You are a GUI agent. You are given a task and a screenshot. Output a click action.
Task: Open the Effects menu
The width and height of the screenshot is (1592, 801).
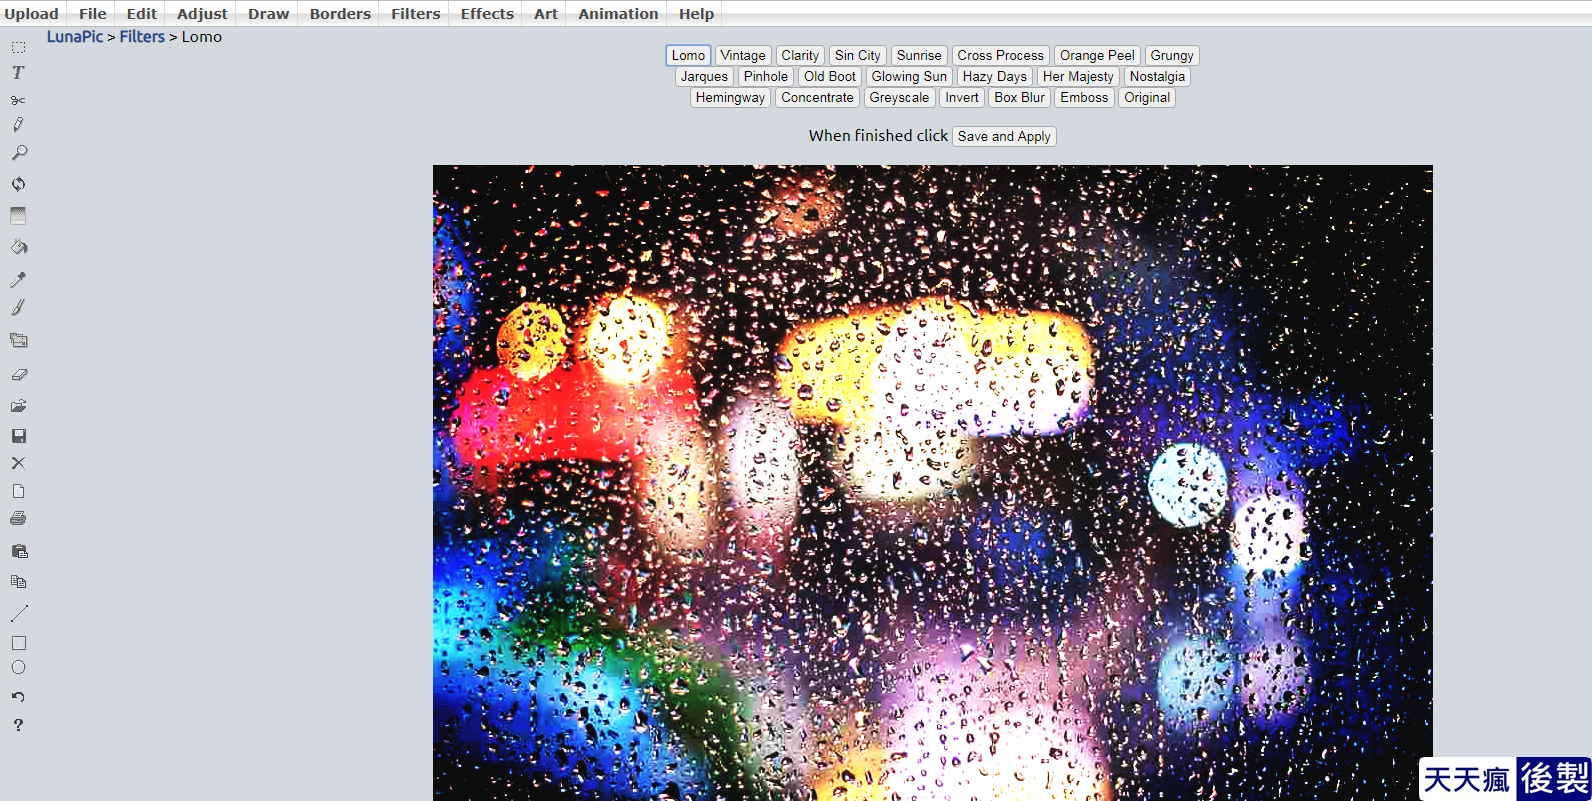(487, 14)
